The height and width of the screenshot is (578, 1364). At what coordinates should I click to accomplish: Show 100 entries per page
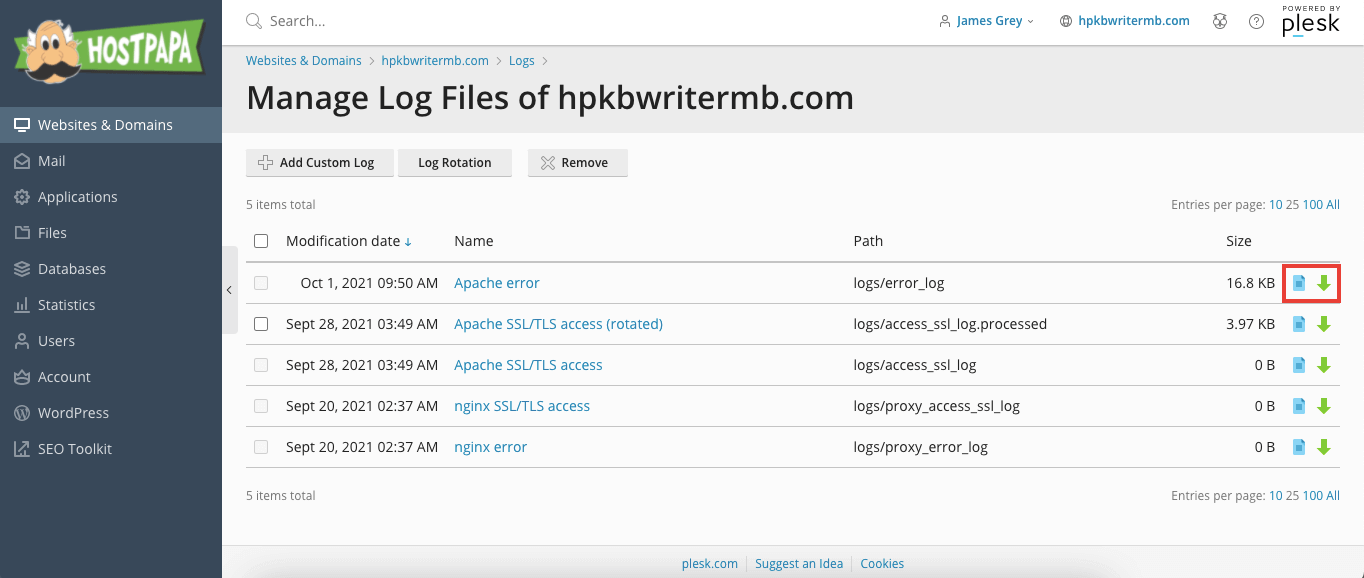click(1310, 204)
